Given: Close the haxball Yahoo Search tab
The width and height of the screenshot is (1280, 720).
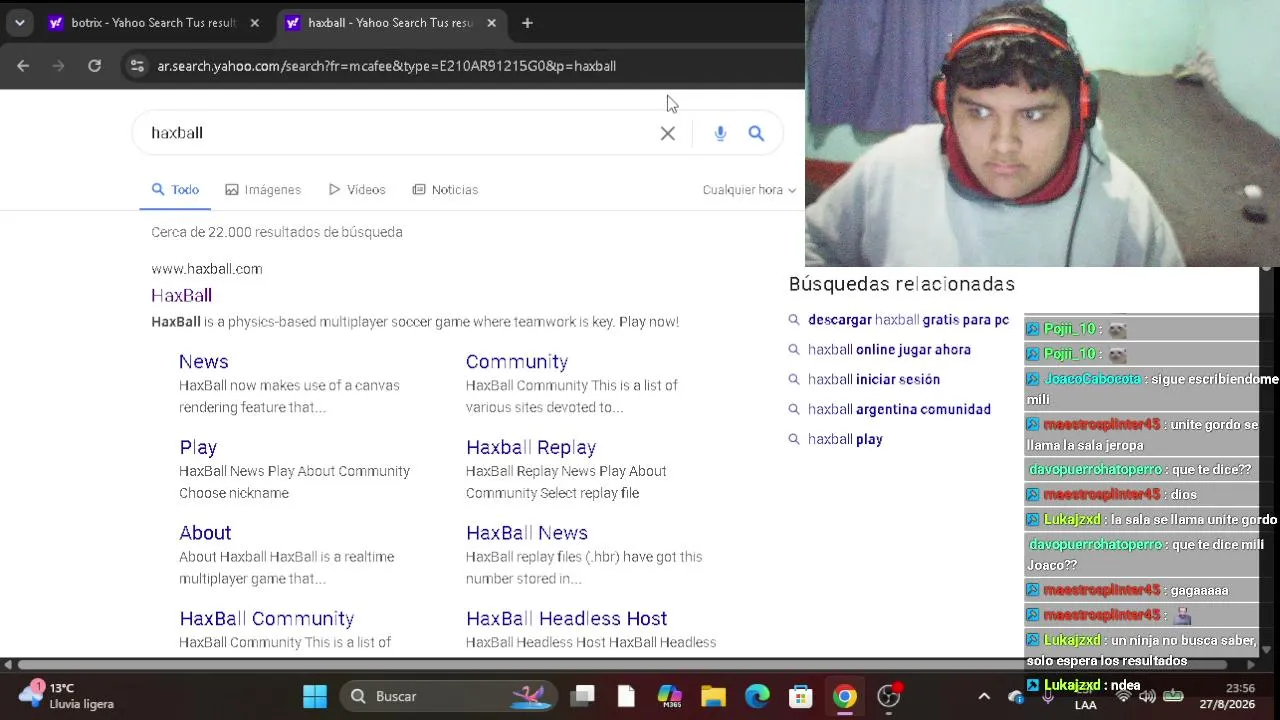Looking at the screenshot, I should (x=491, y=23).
